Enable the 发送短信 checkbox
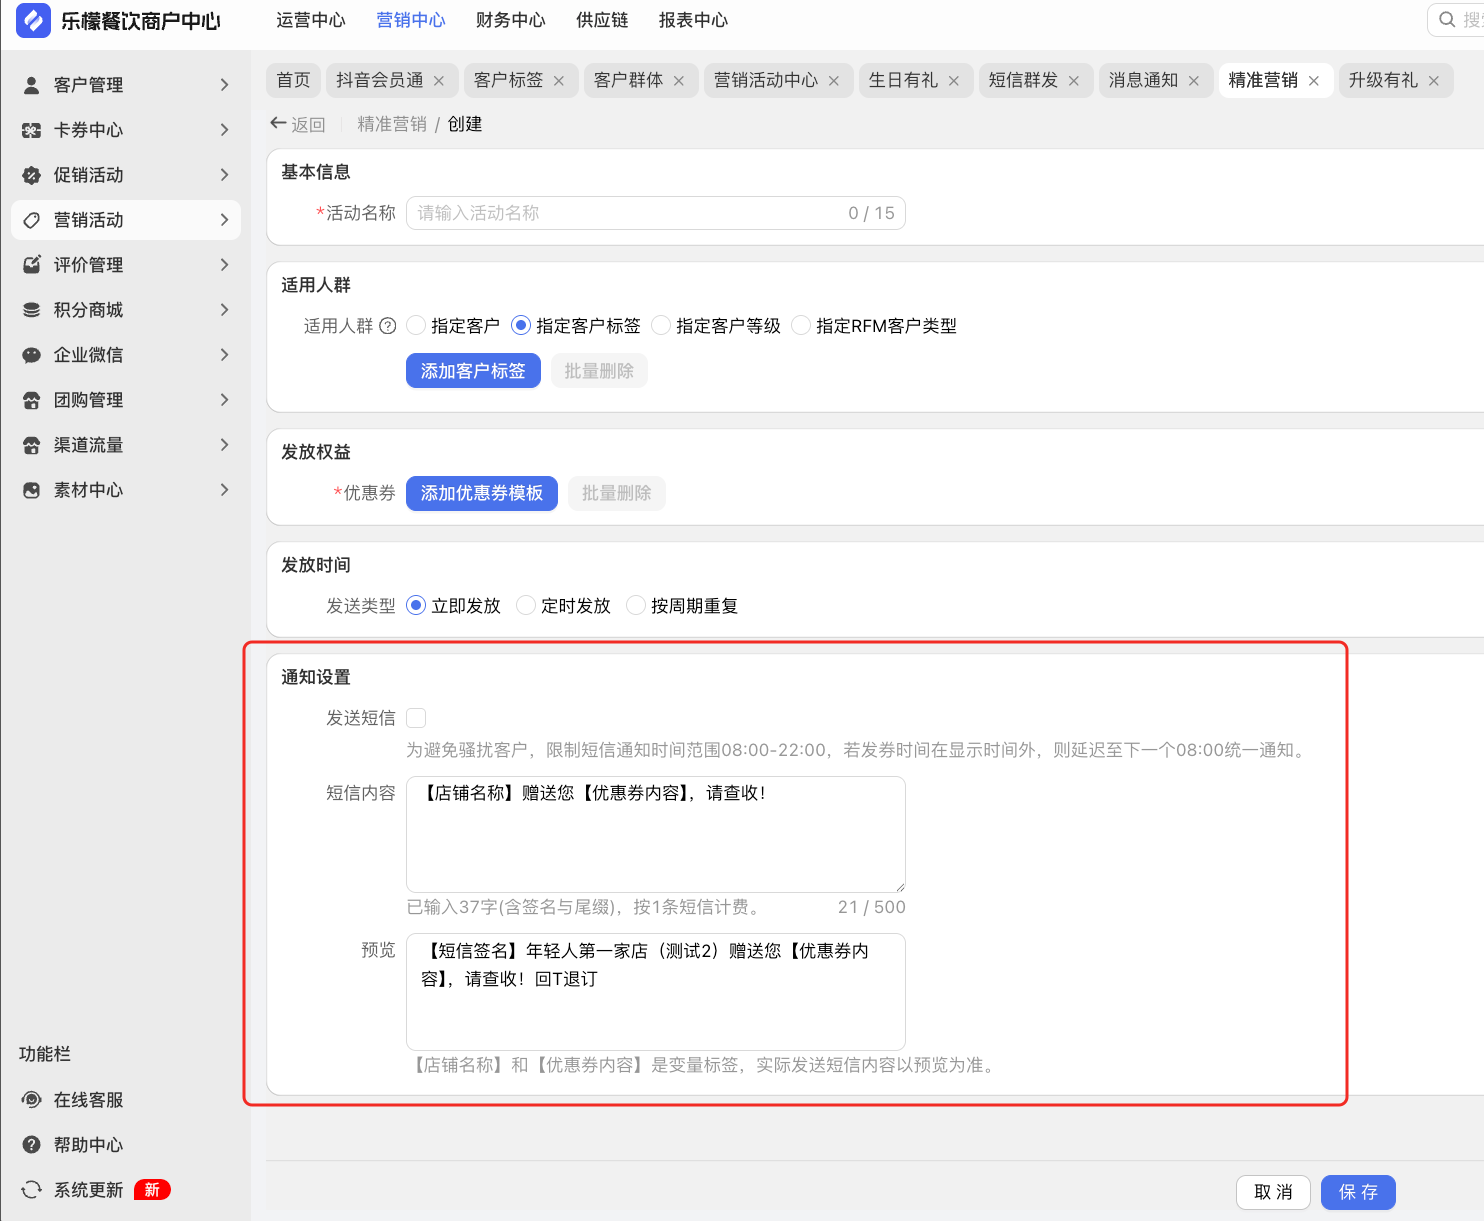This screenshot has height=1221, width=1484. [416, 718]
